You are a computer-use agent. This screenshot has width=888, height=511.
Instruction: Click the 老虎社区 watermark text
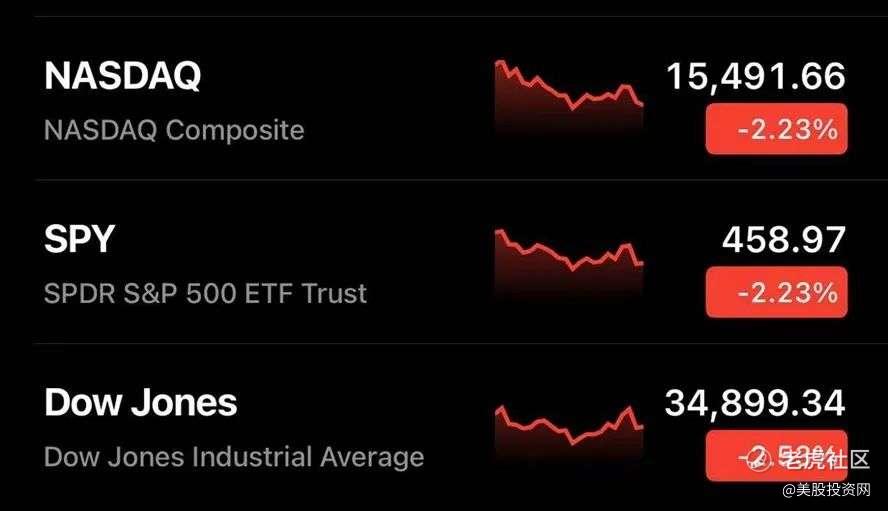tap(825, 460)
